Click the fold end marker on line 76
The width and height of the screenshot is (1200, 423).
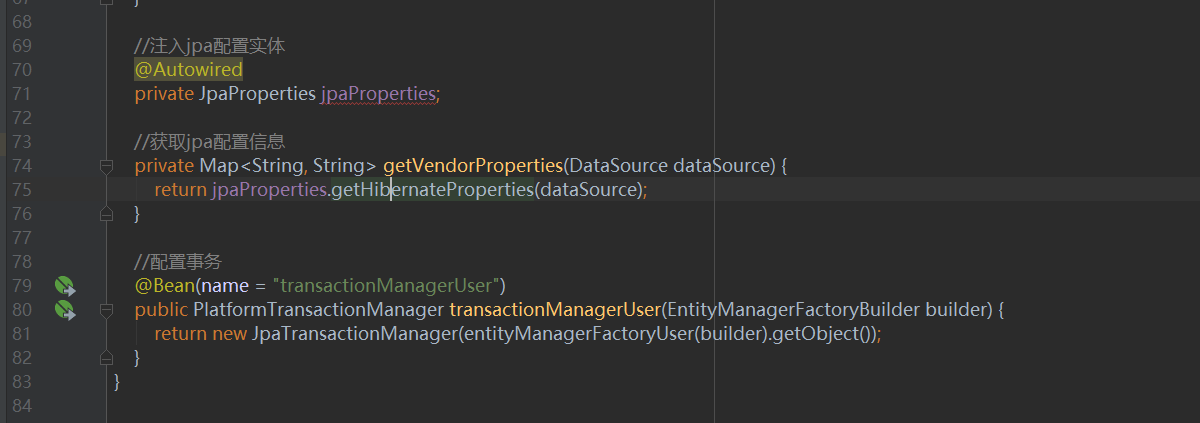click(106, 214)
